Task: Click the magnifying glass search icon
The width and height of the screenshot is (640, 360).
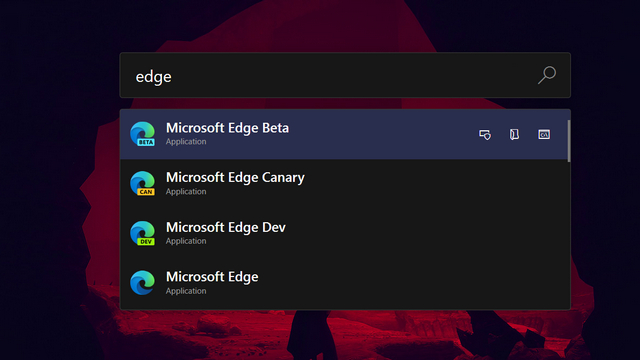Action: 547,75
